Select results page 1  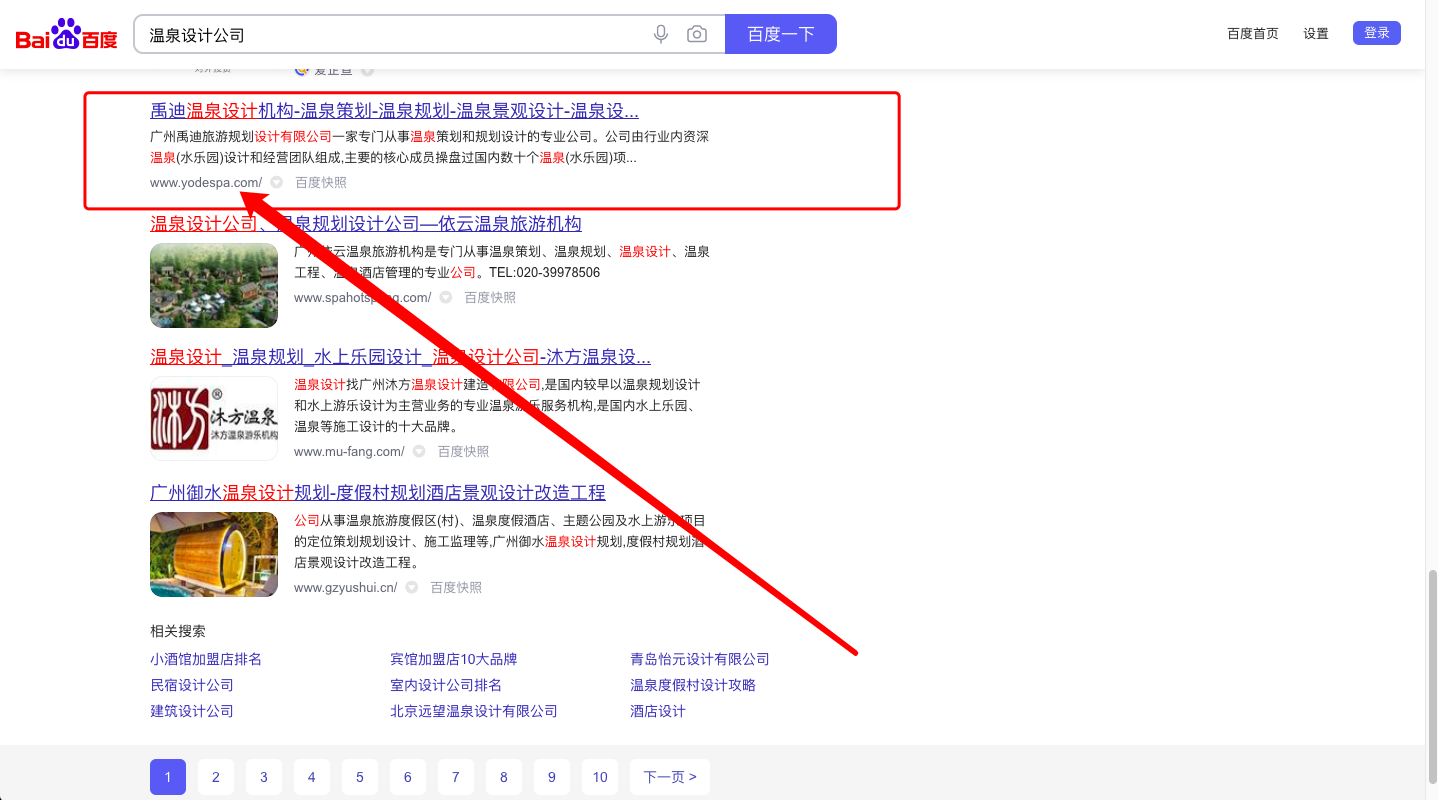168,777
